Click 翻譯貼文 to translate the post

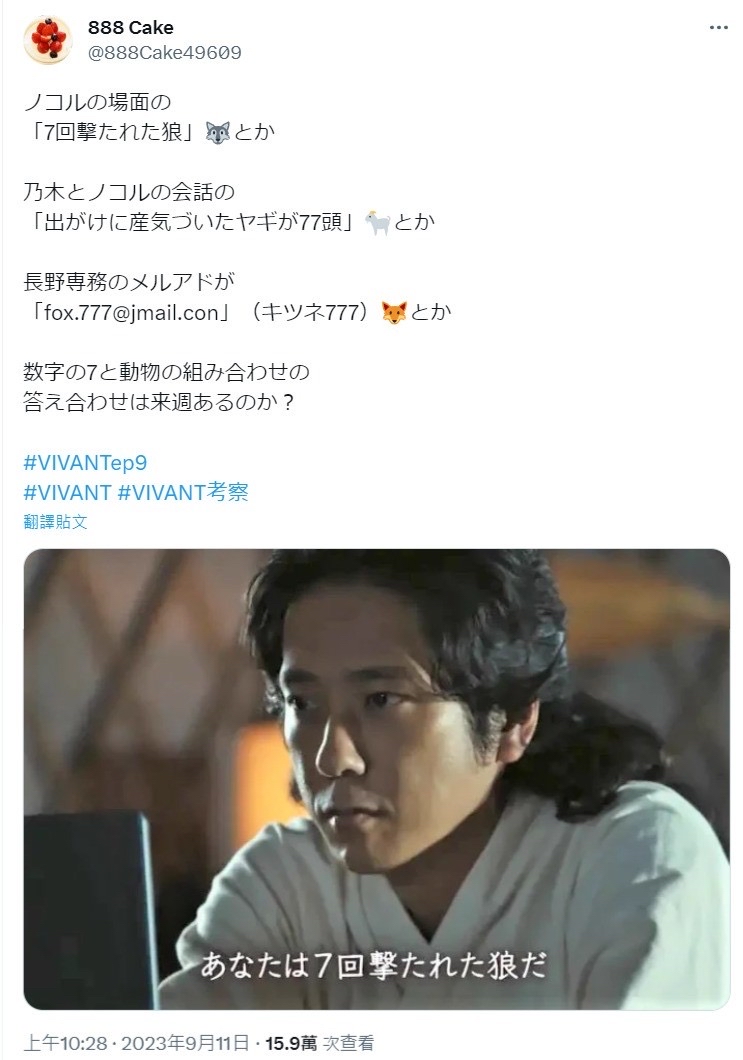[x=55, y=522]
